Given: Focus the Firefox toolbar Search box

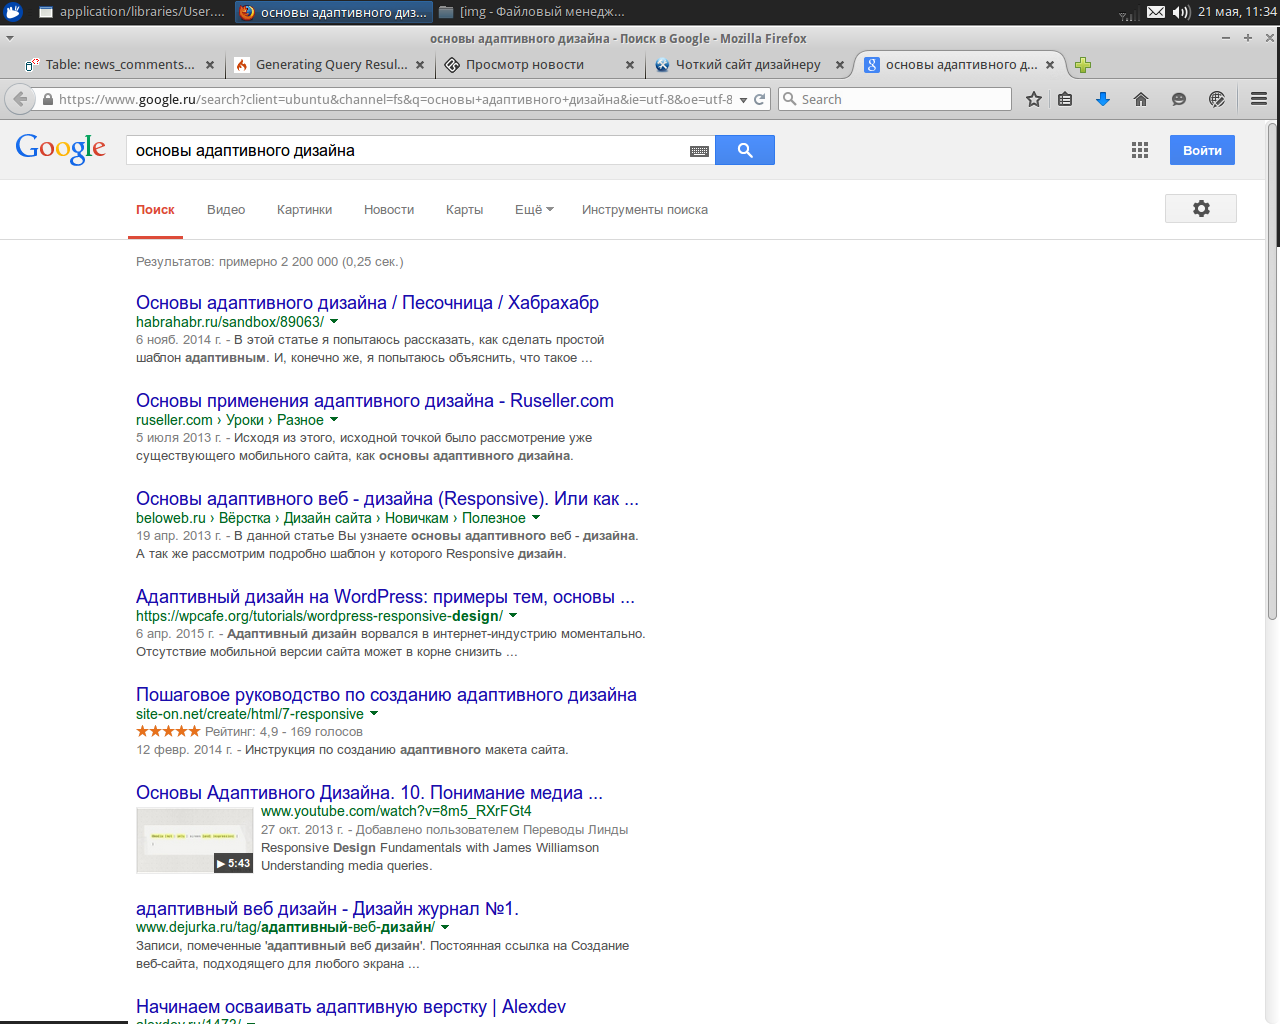Looking at the screenshot, I should [896, 99].
